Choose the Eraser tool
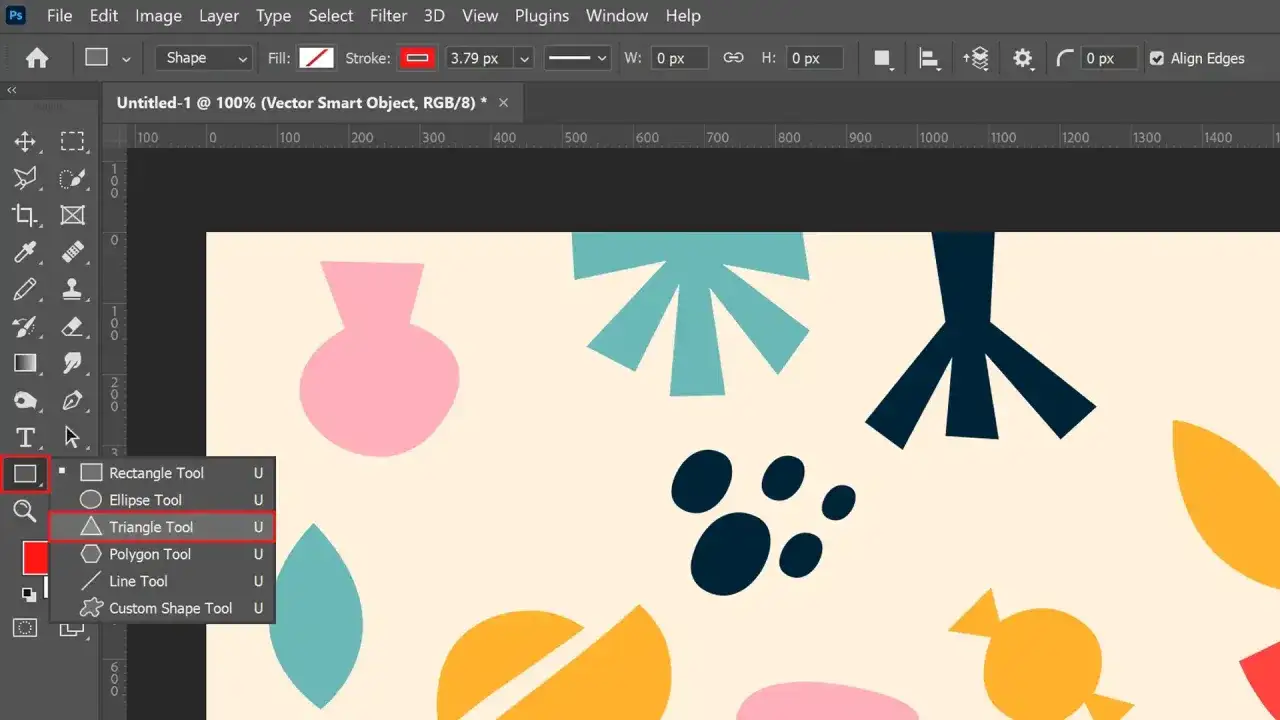The width and height of the screenshot is (1280, 720). tap(72, 326)
